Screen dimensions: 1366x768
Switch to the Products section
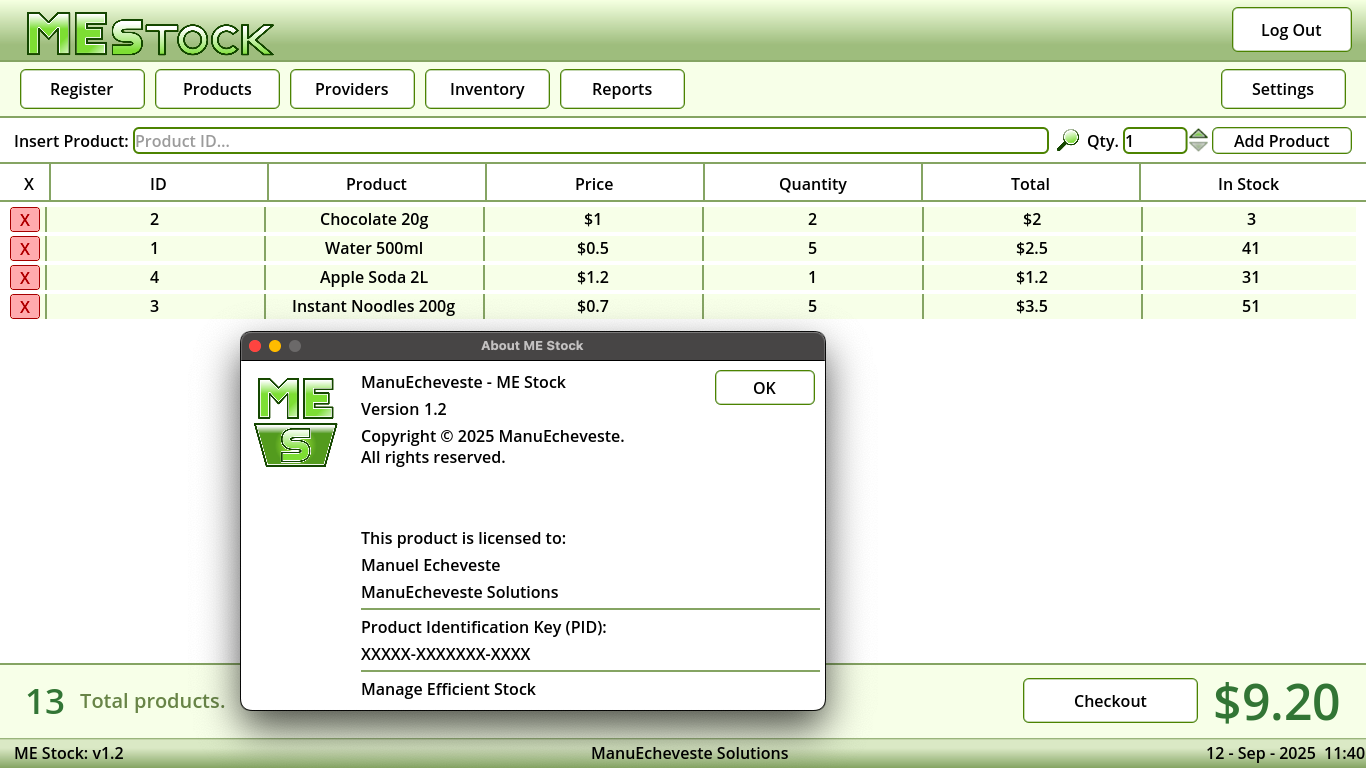(217, 89)
